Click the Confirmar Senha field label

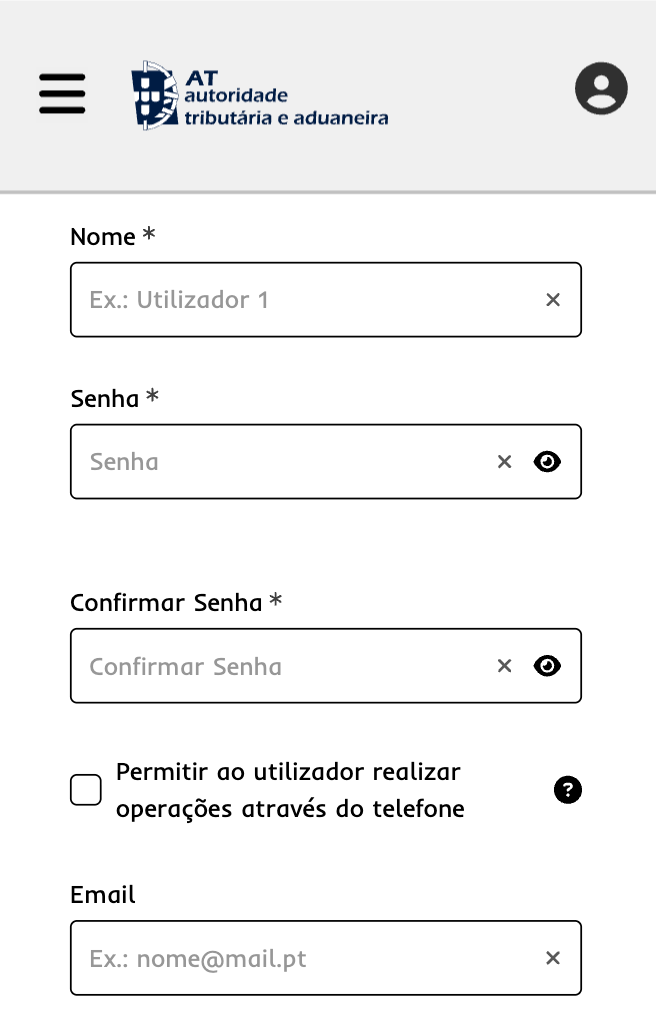[166, 603]
